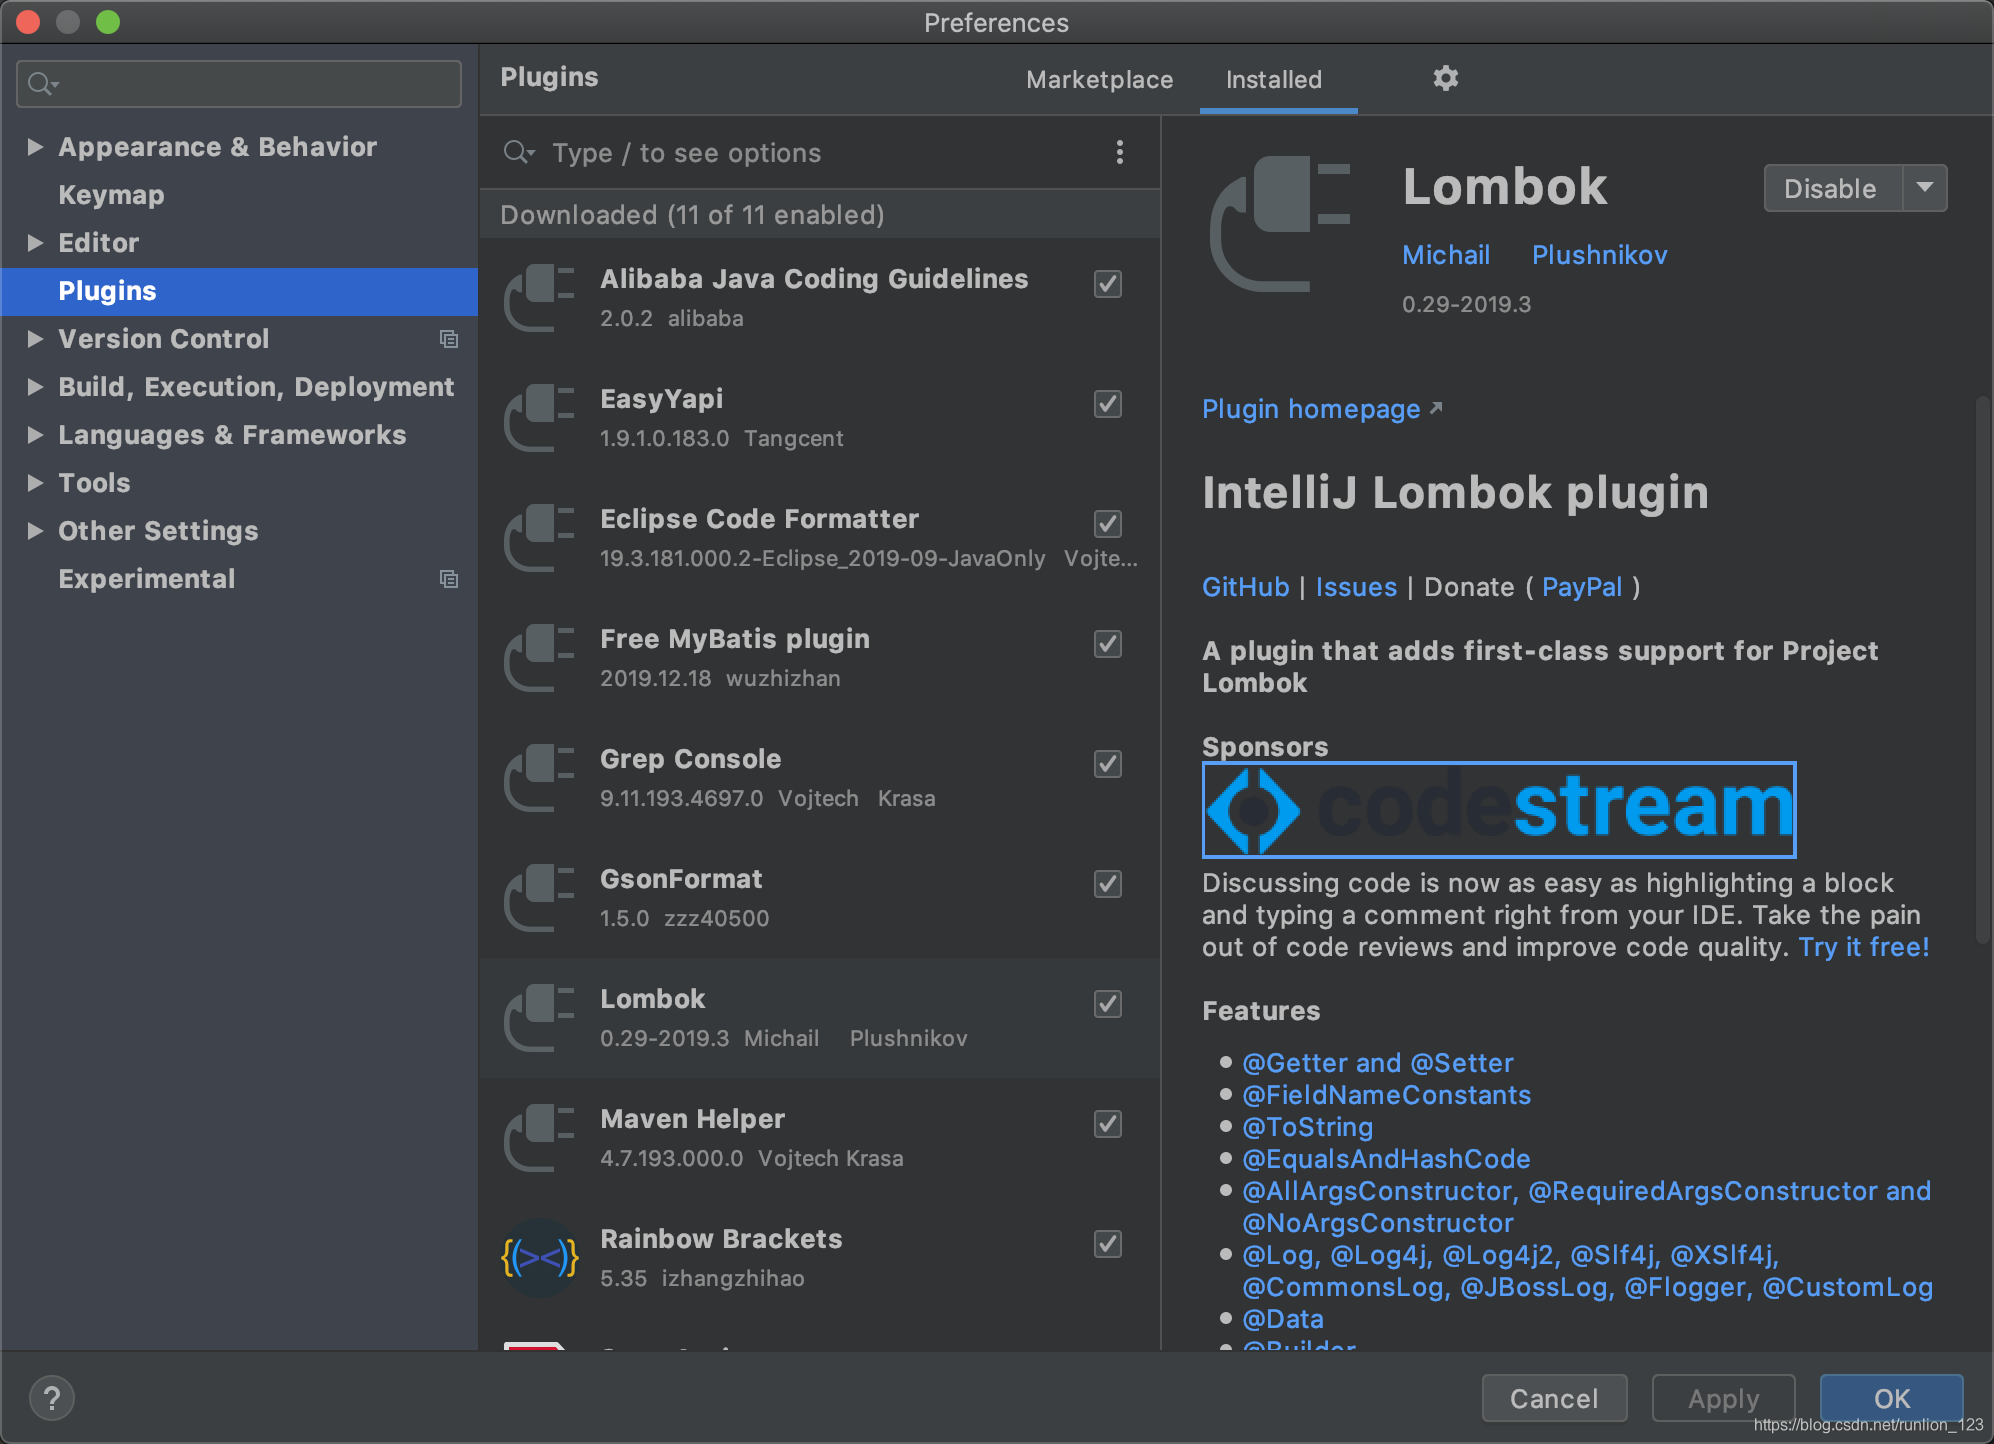1994x1444 pixels.
Task: Click the Disable button for Lombok
Action: [x=1832, y=188]
